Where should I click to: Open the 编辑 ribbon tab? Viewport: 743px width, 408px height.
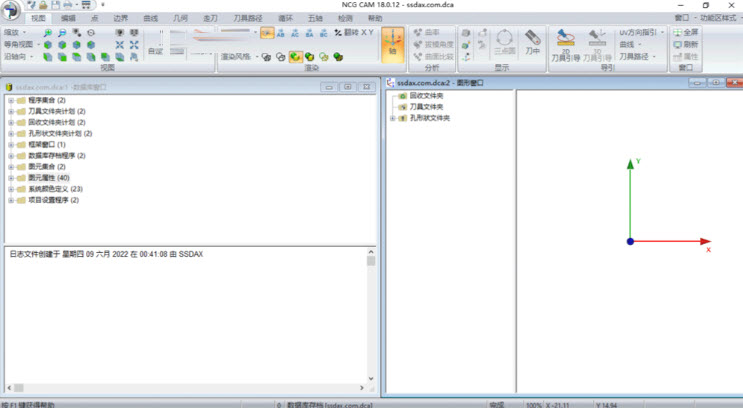coord(68,18)
